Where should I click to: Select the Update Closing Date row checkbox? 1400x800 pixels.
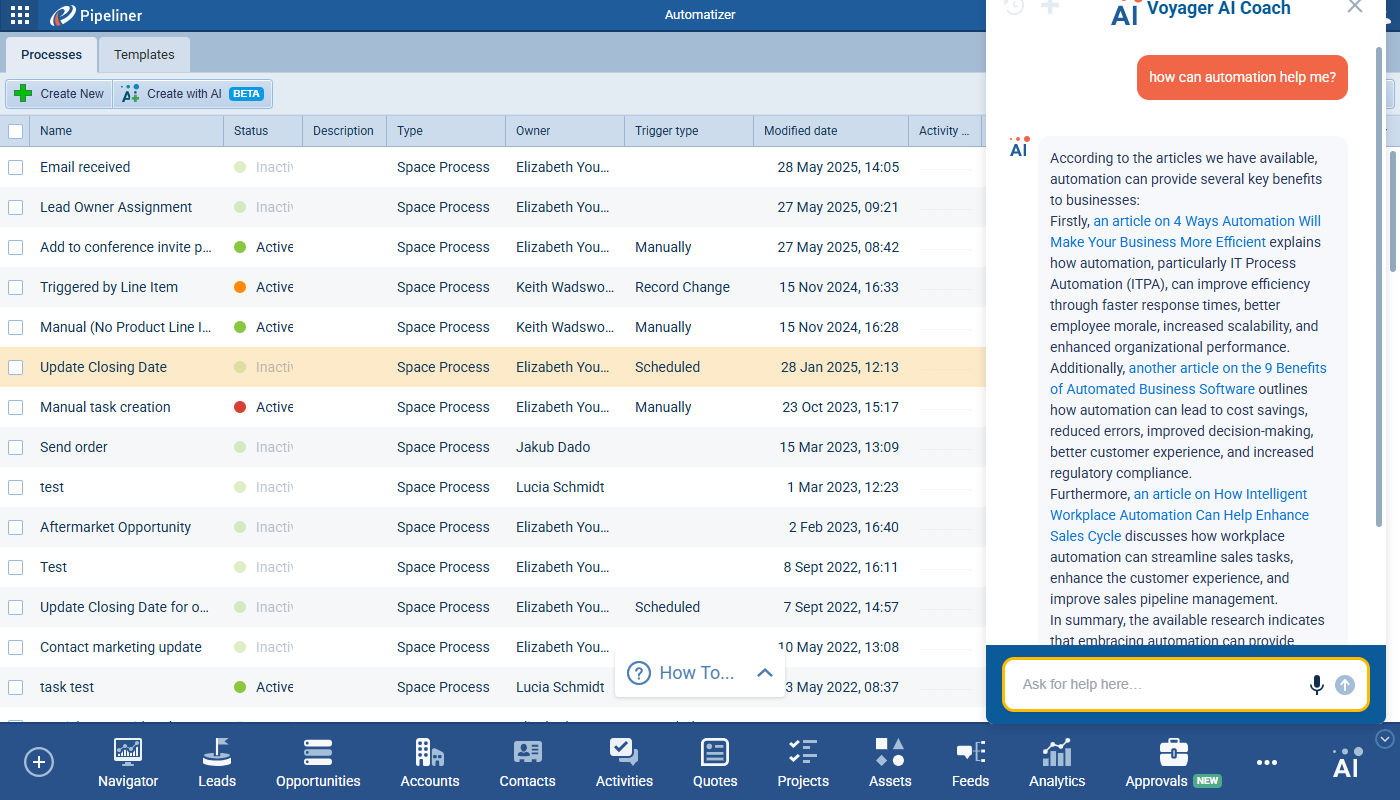click(x=16, y=367)
